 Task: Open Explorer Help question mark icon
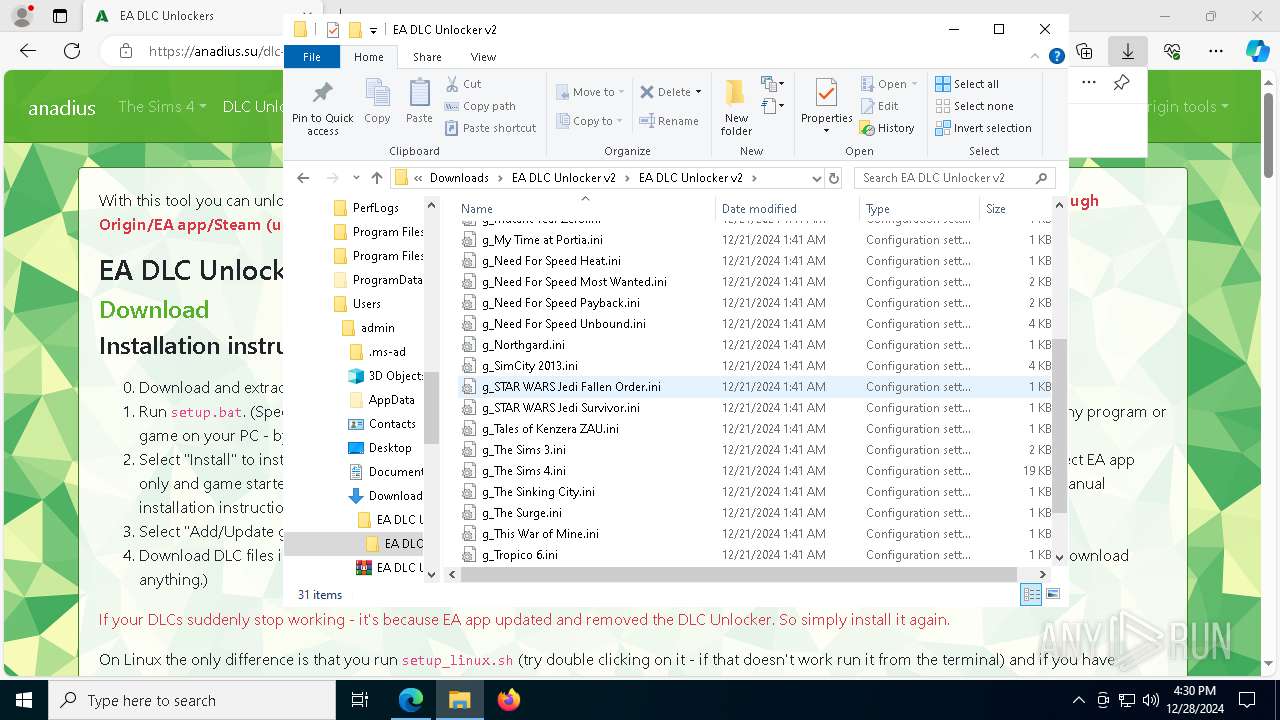(1056, 57)
